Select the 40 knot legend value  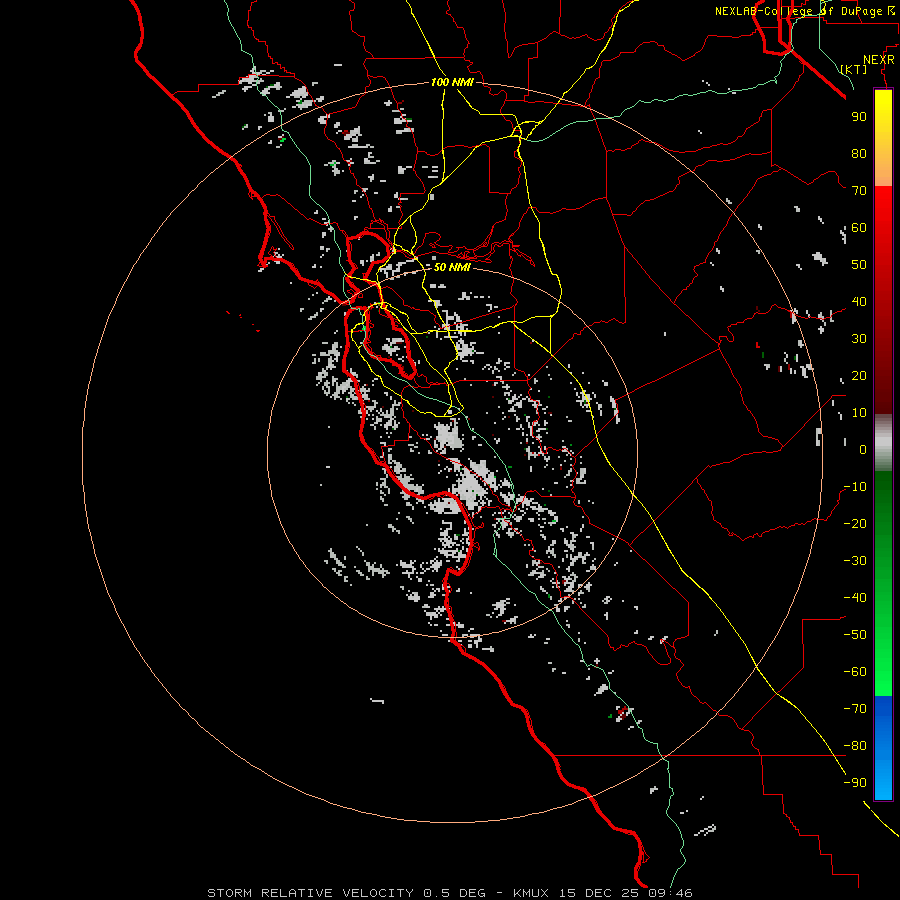click(x=859, y=301)
